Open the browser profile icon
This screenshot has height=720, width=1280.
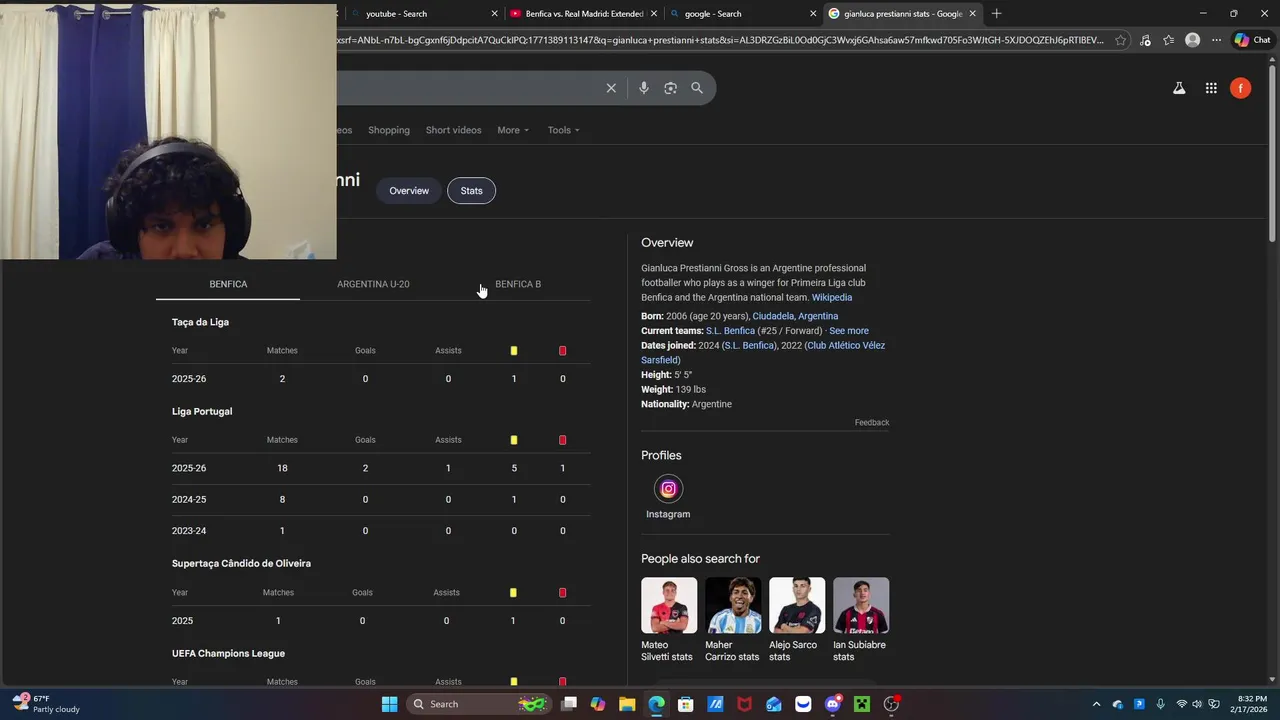(x=1192, y=40)
